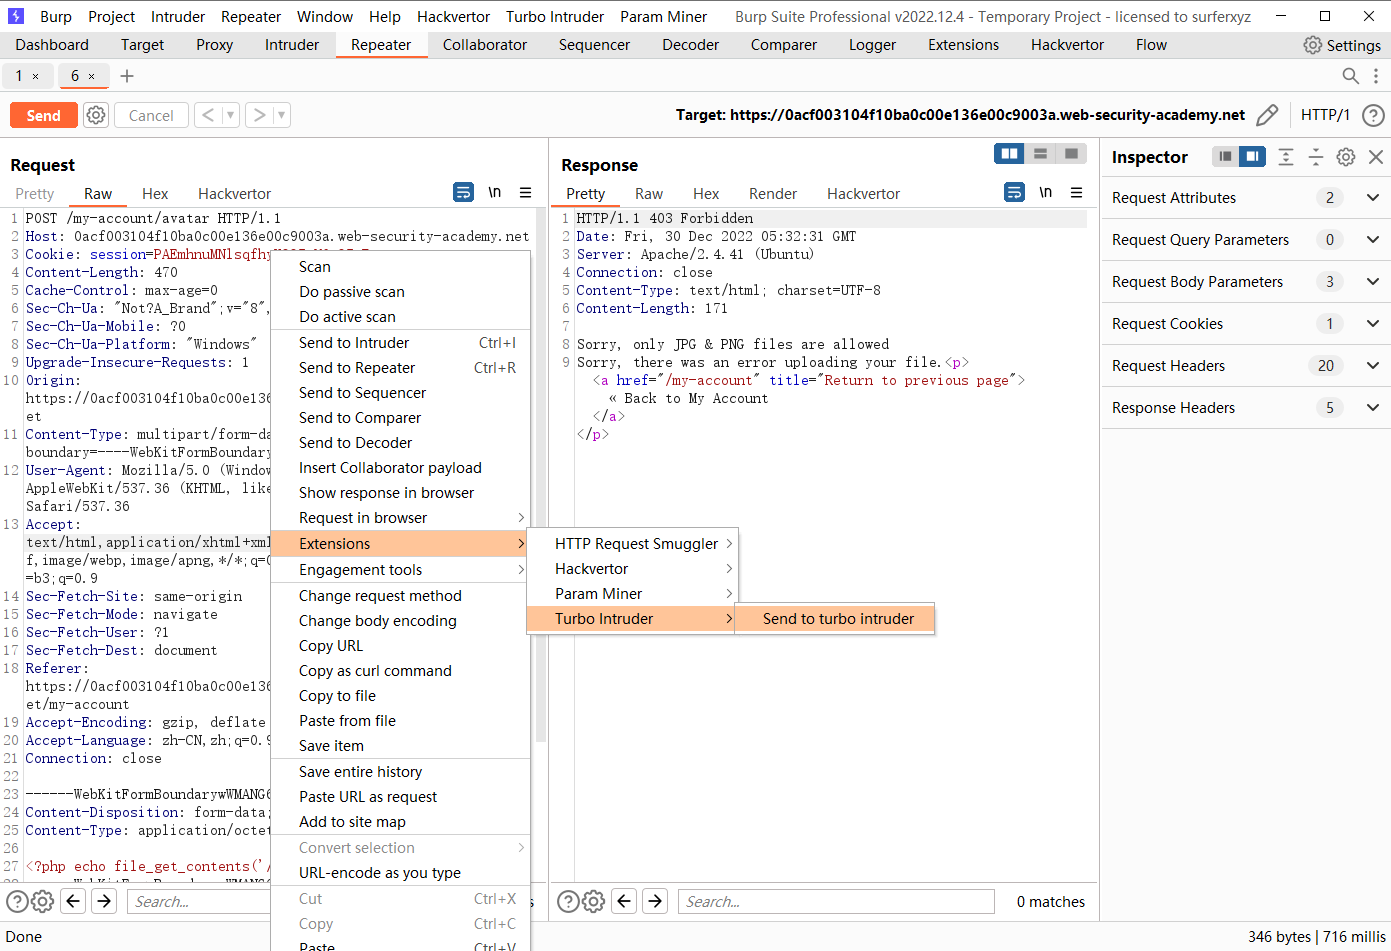The height and width of the screenshot is (951, 1391).
Task: Open Inspector settings gear
Action: coord(1346,156)
